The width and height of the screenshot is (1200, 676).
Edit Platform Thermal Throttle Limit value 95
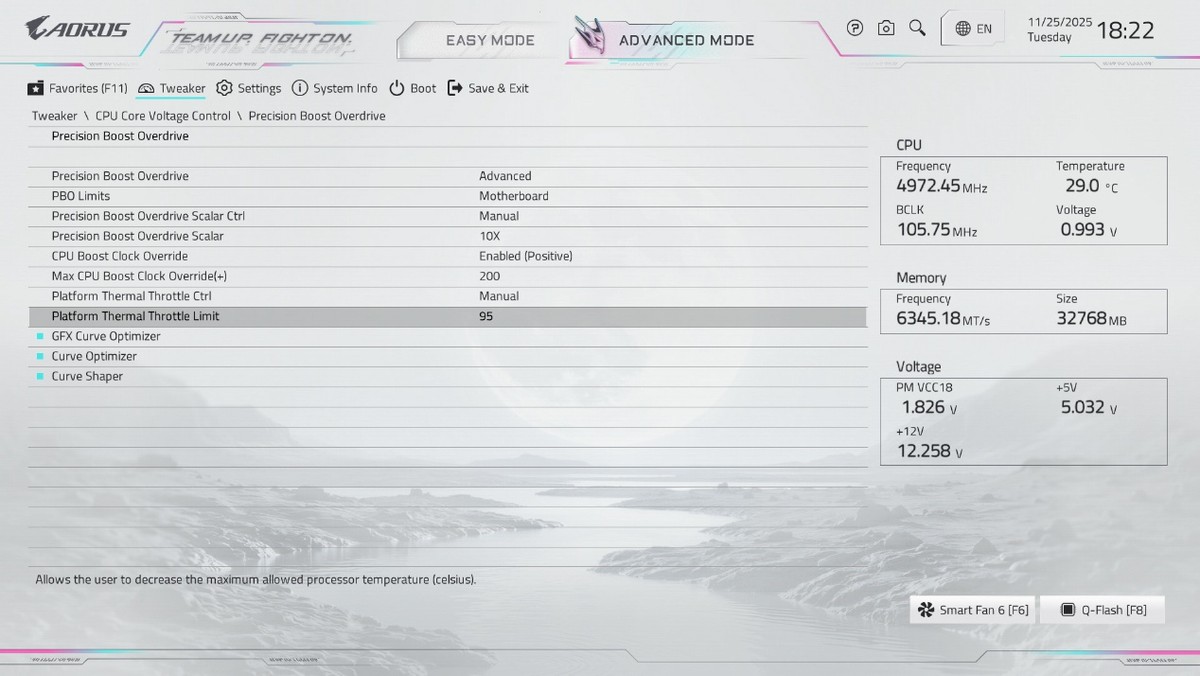tap(486, 316)
